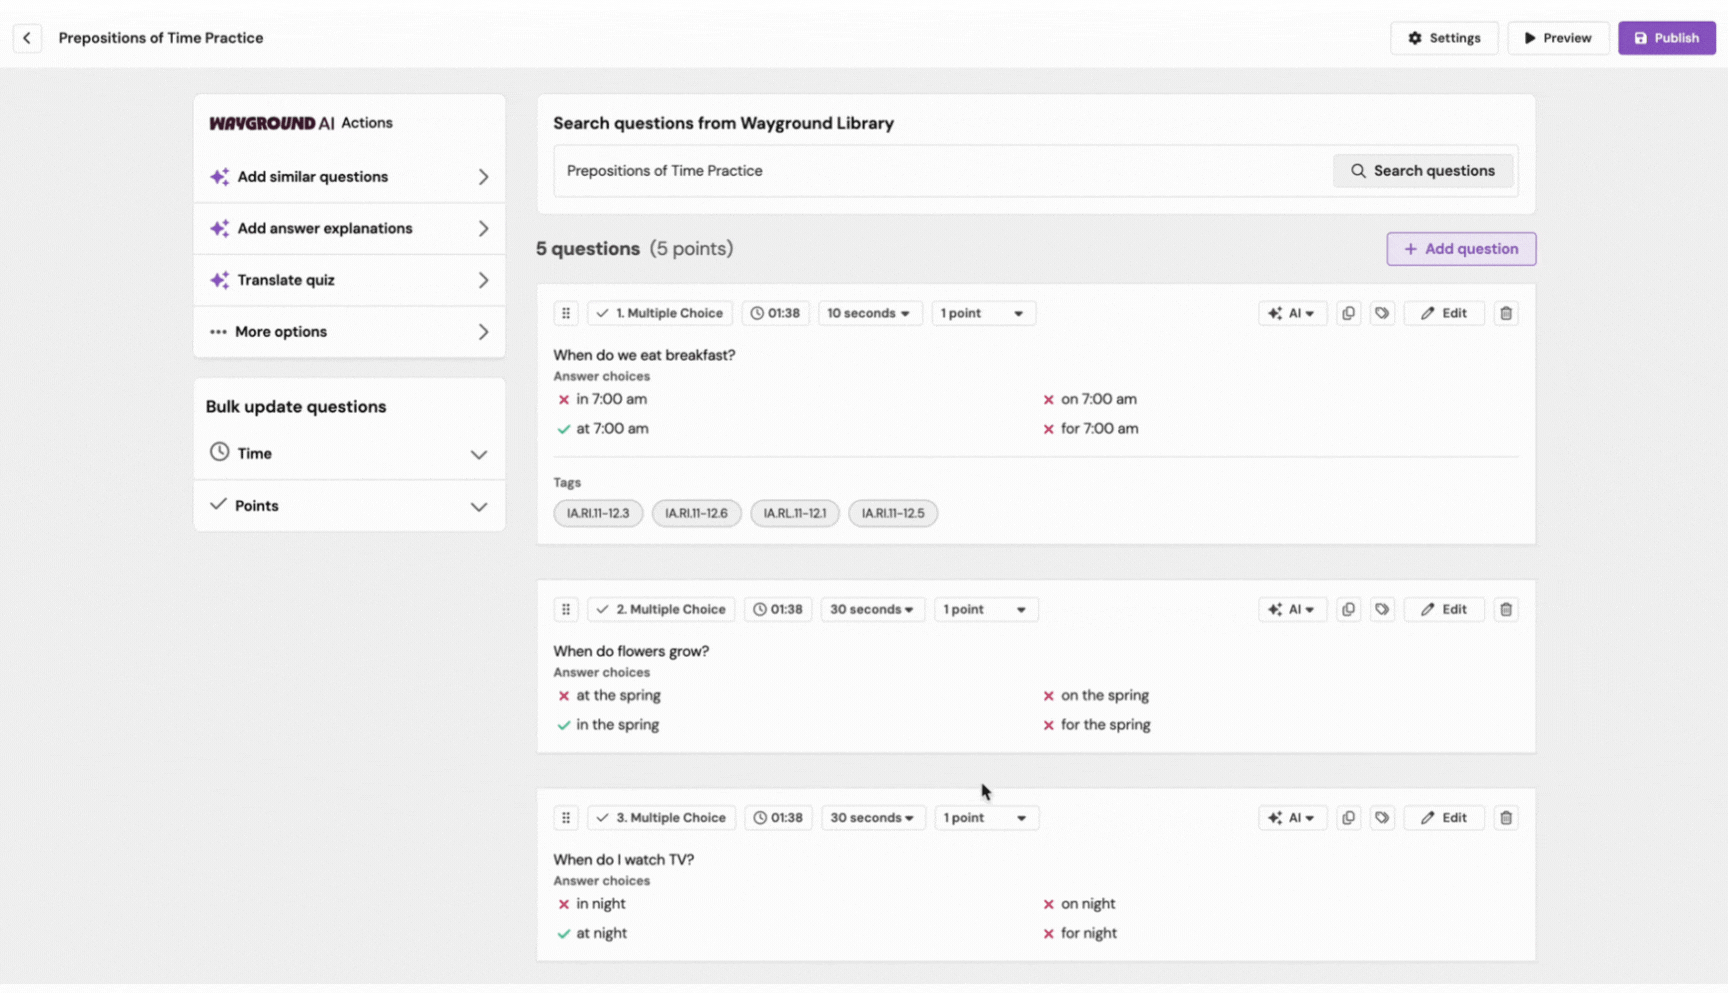Delete question 1 with trash icon
1728x993 pixels.
1506,313
